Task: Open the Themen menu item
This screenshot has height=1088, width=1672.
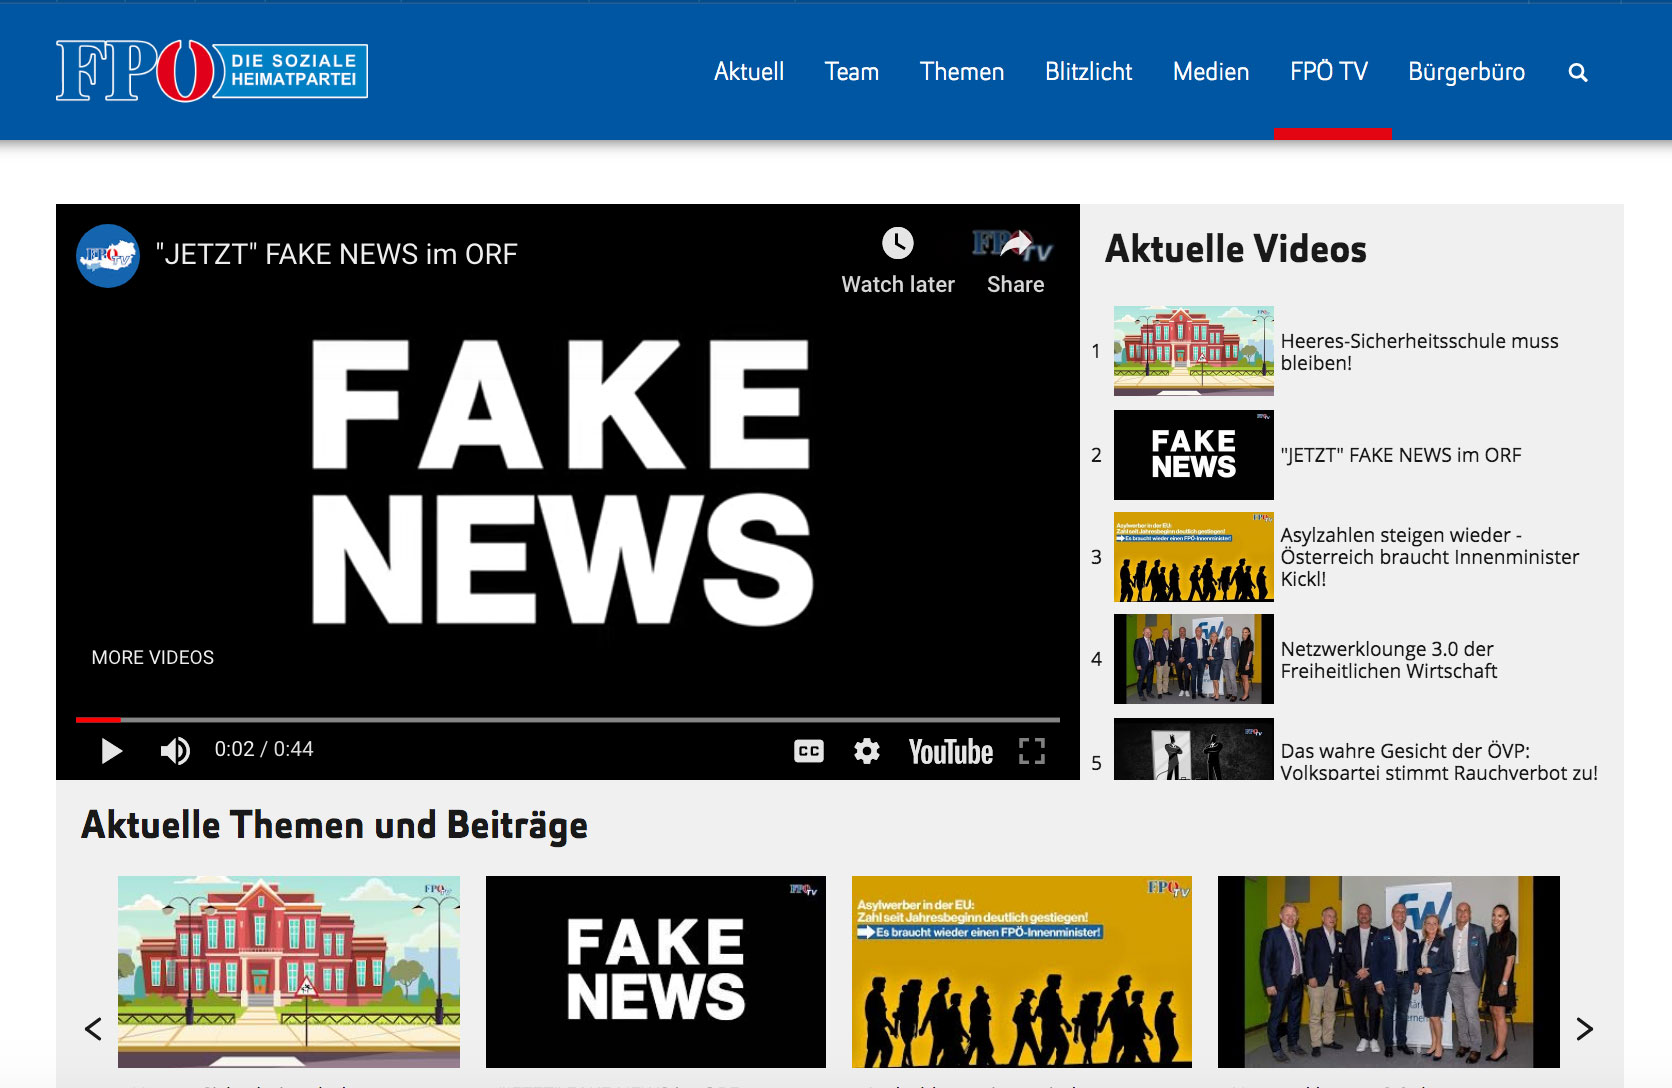Action: coord(962,72)
